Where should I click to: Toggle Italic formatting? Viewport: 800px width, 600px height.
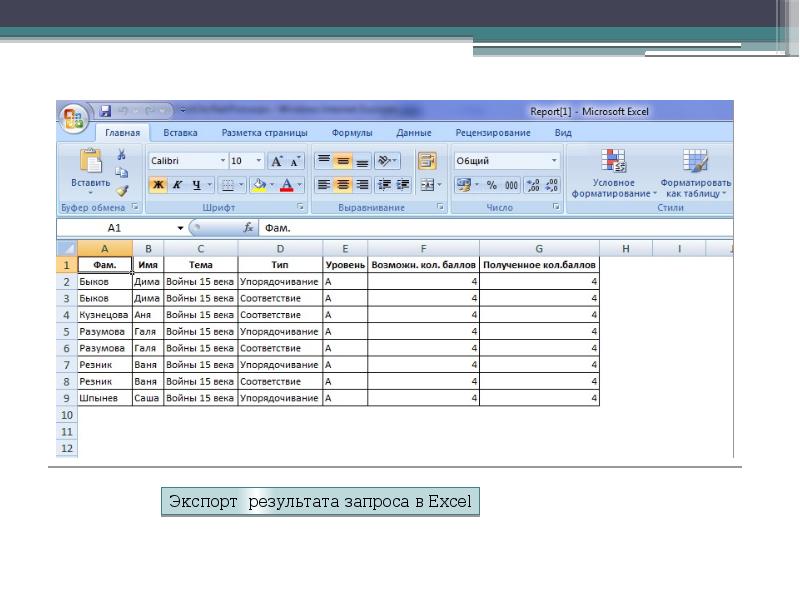(x=177, y=185)
